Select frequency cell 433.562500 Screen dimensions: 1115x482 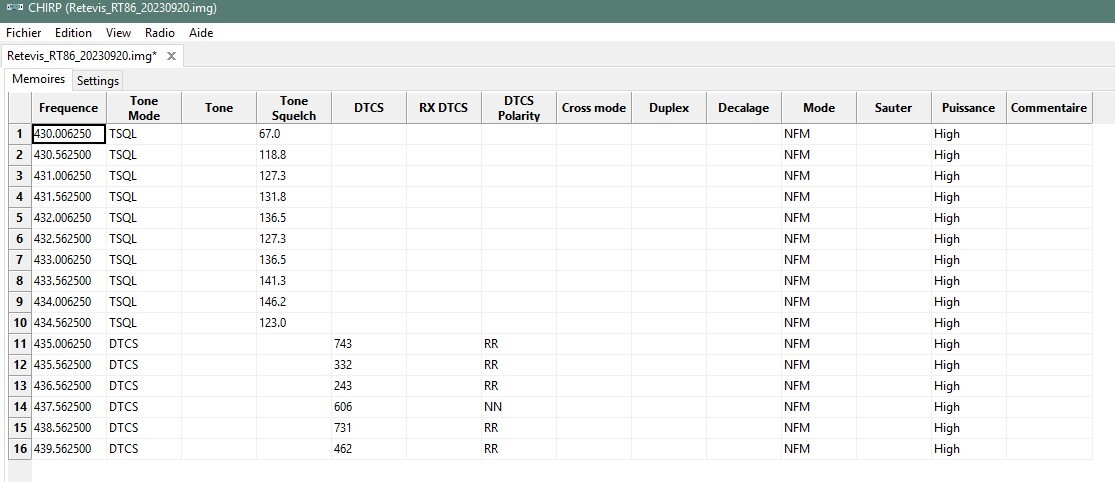[x=69, y=281]
